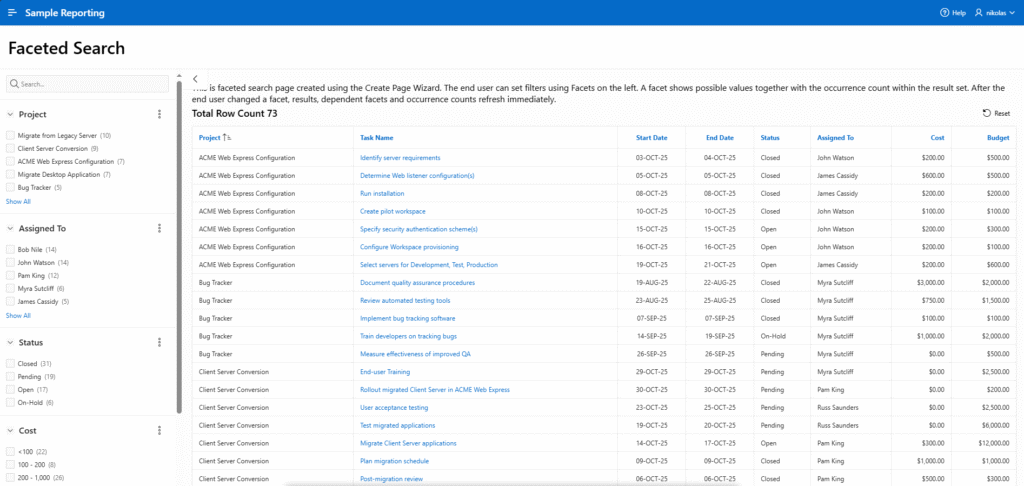This screenshot has width=1024, height=486.
Task: Click the facets panel vertical scrollbar
Action: (179, 250)
